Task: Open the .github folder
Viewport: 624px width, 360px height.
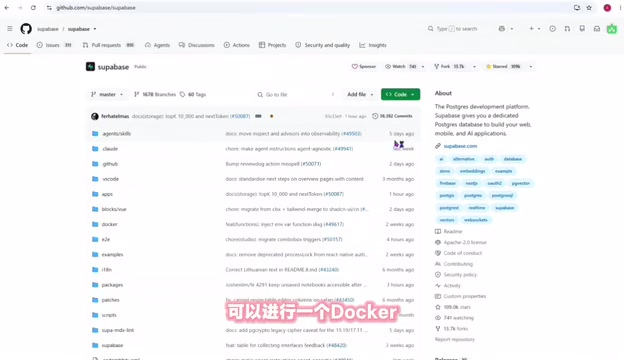Action: click(110, 164)
